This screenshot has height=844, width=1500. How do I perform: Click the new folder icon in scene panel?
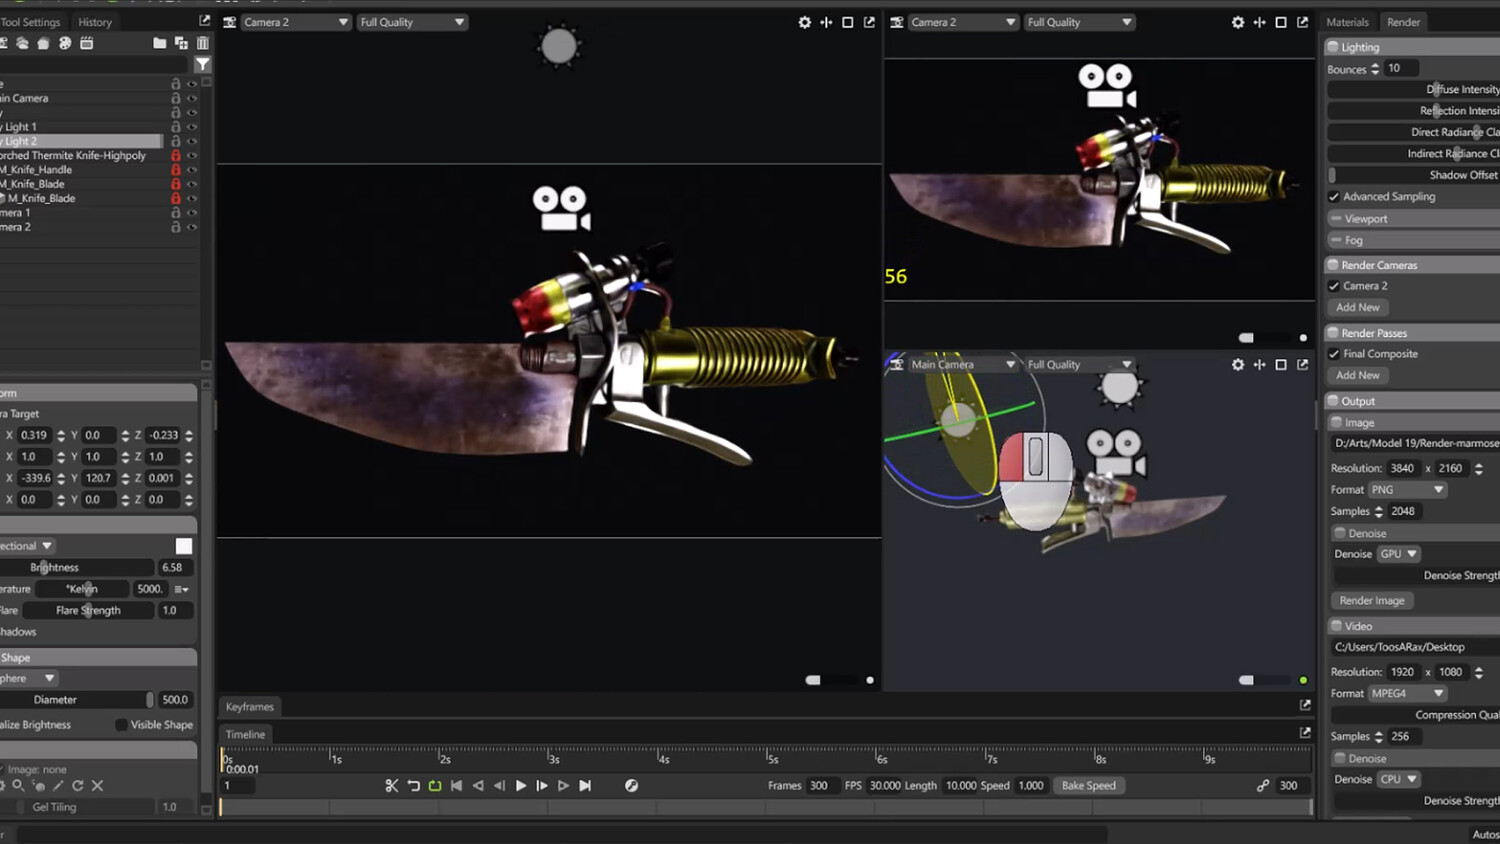[x=160, y=43]
